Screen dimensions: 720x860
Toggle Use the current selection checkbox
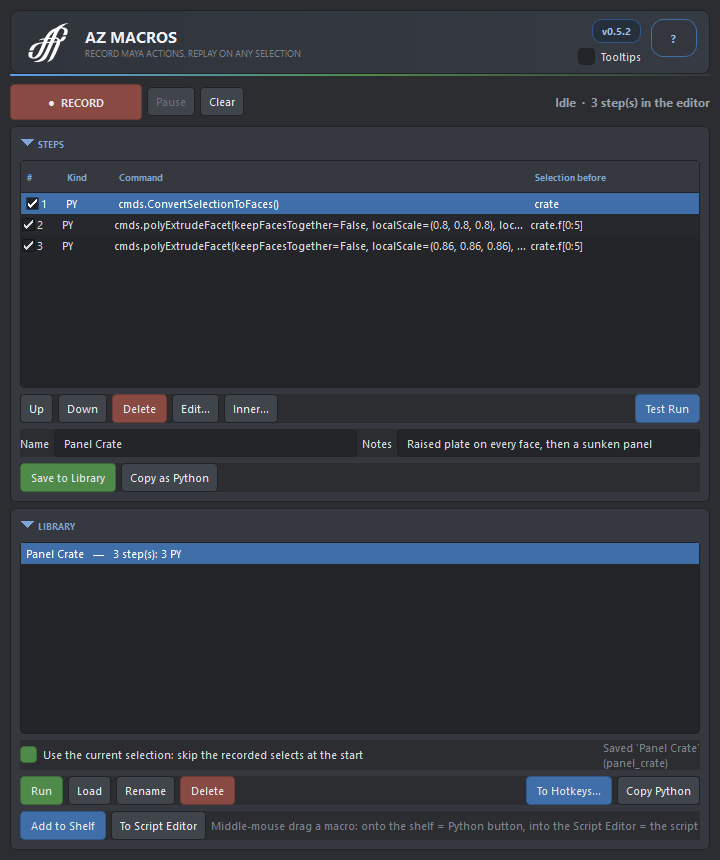(x=29, y=755)
